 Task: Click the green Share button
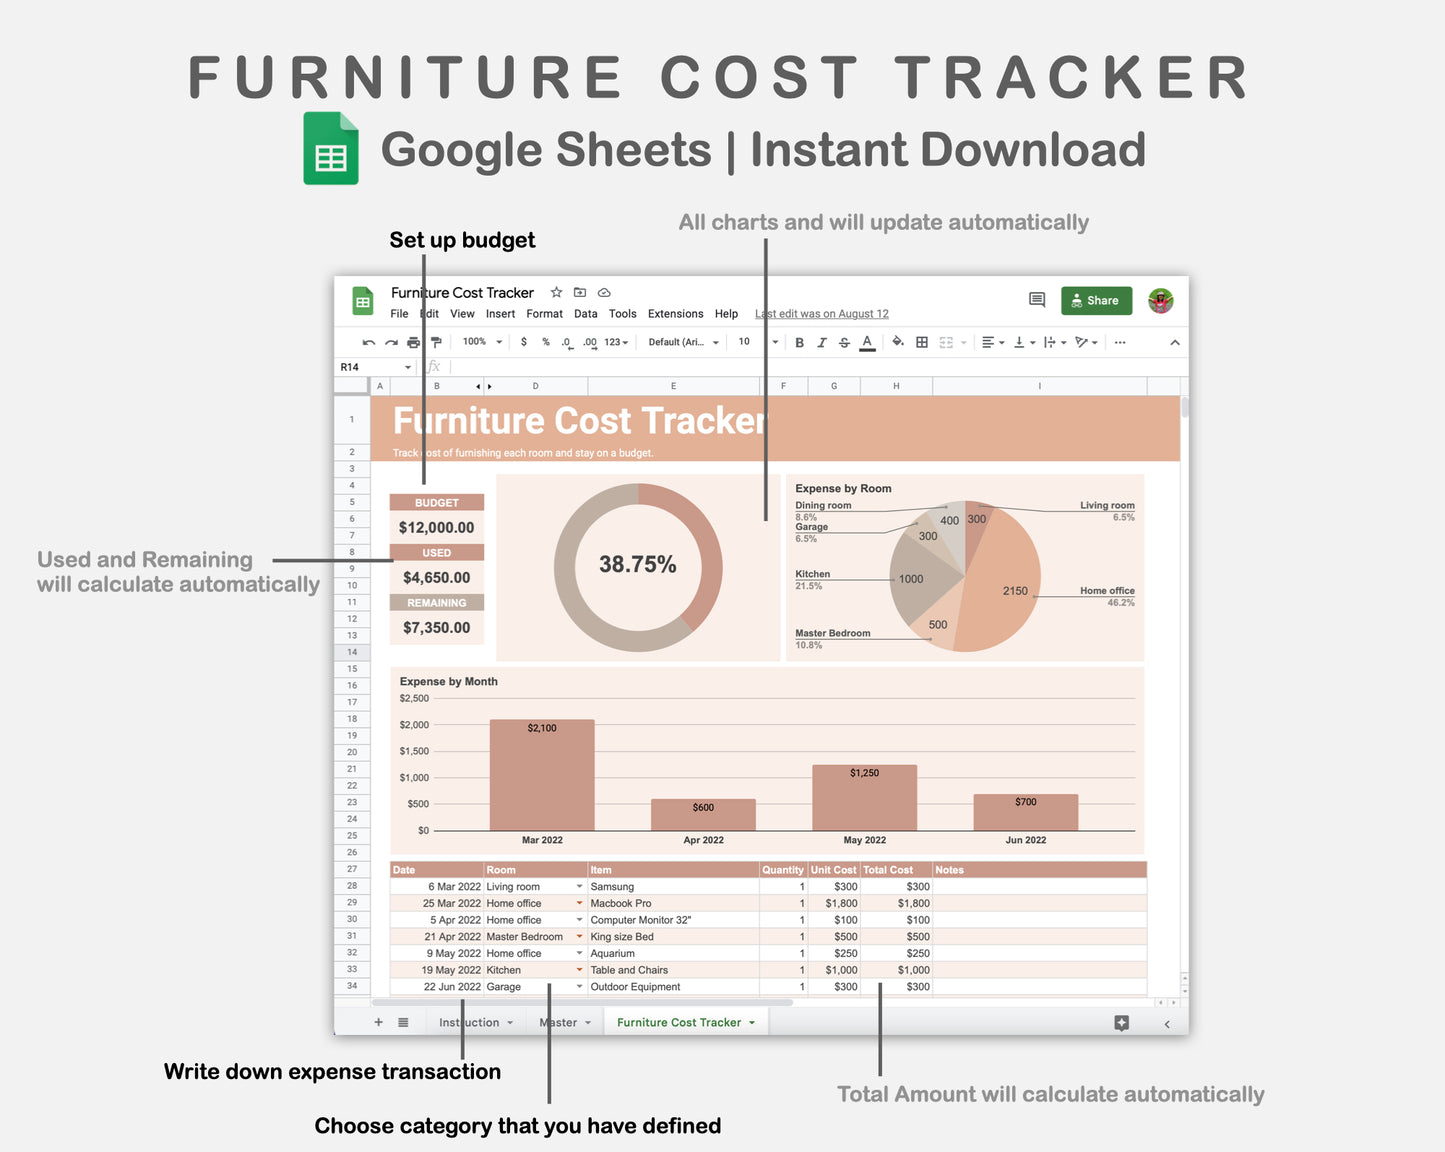(x=1096, y=301)
